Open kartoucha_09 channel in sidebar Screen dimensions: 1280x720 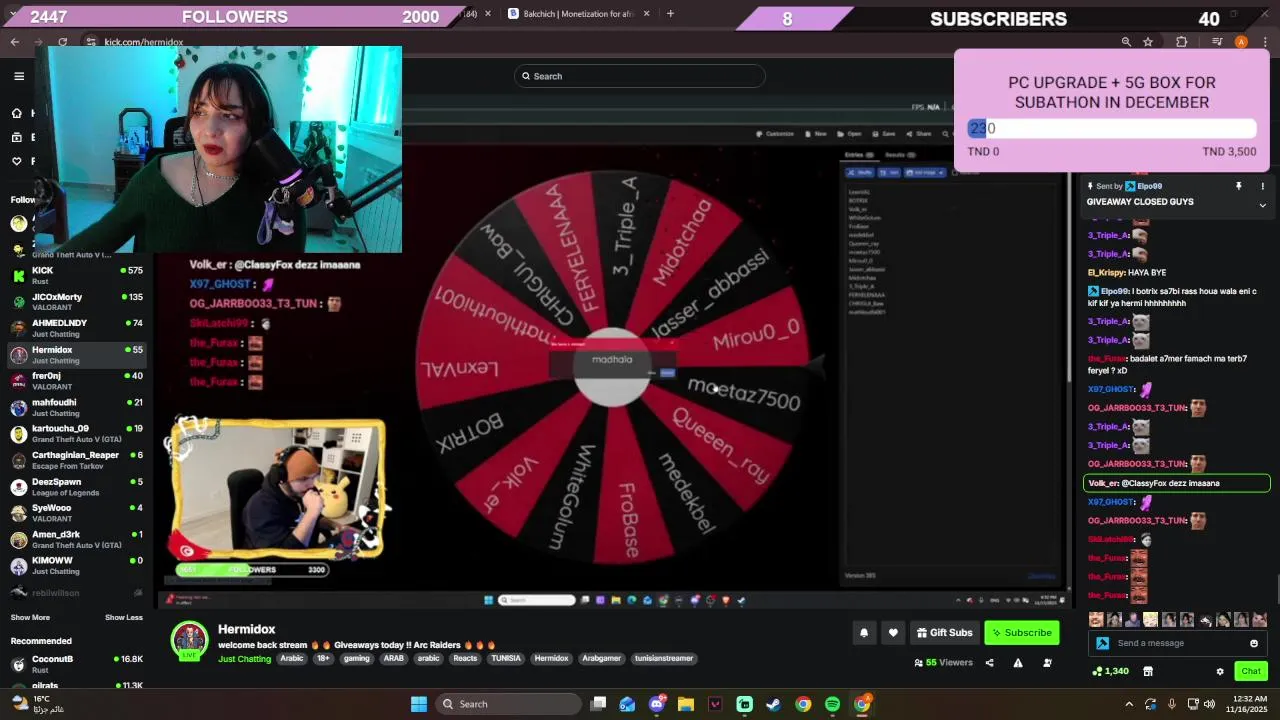[77, 434]
